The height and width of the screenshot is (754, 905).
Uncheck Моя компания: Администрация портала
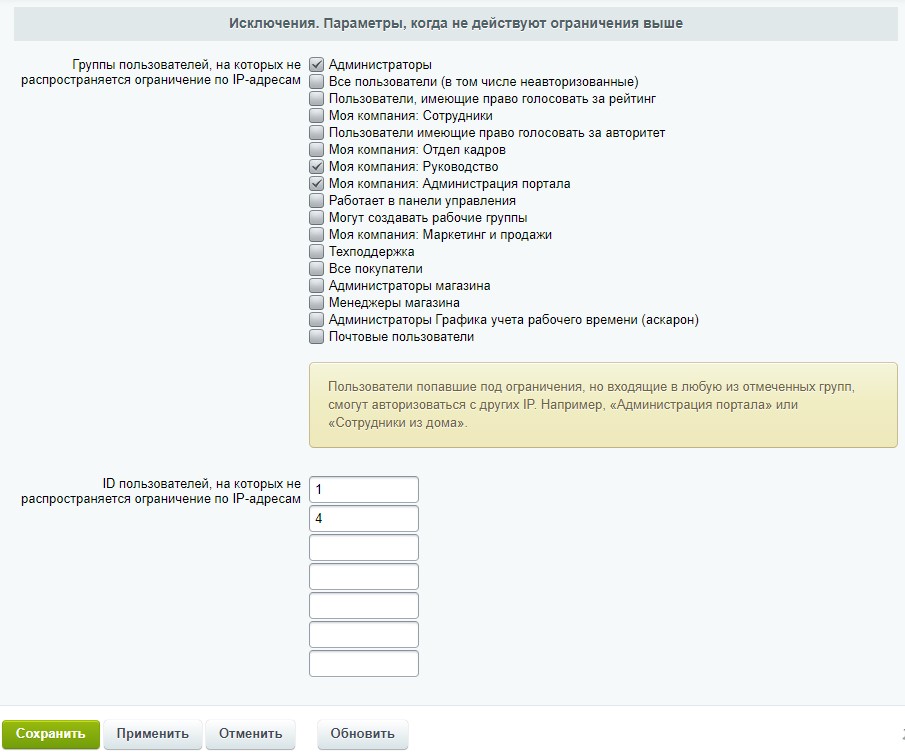pos(315,183)
